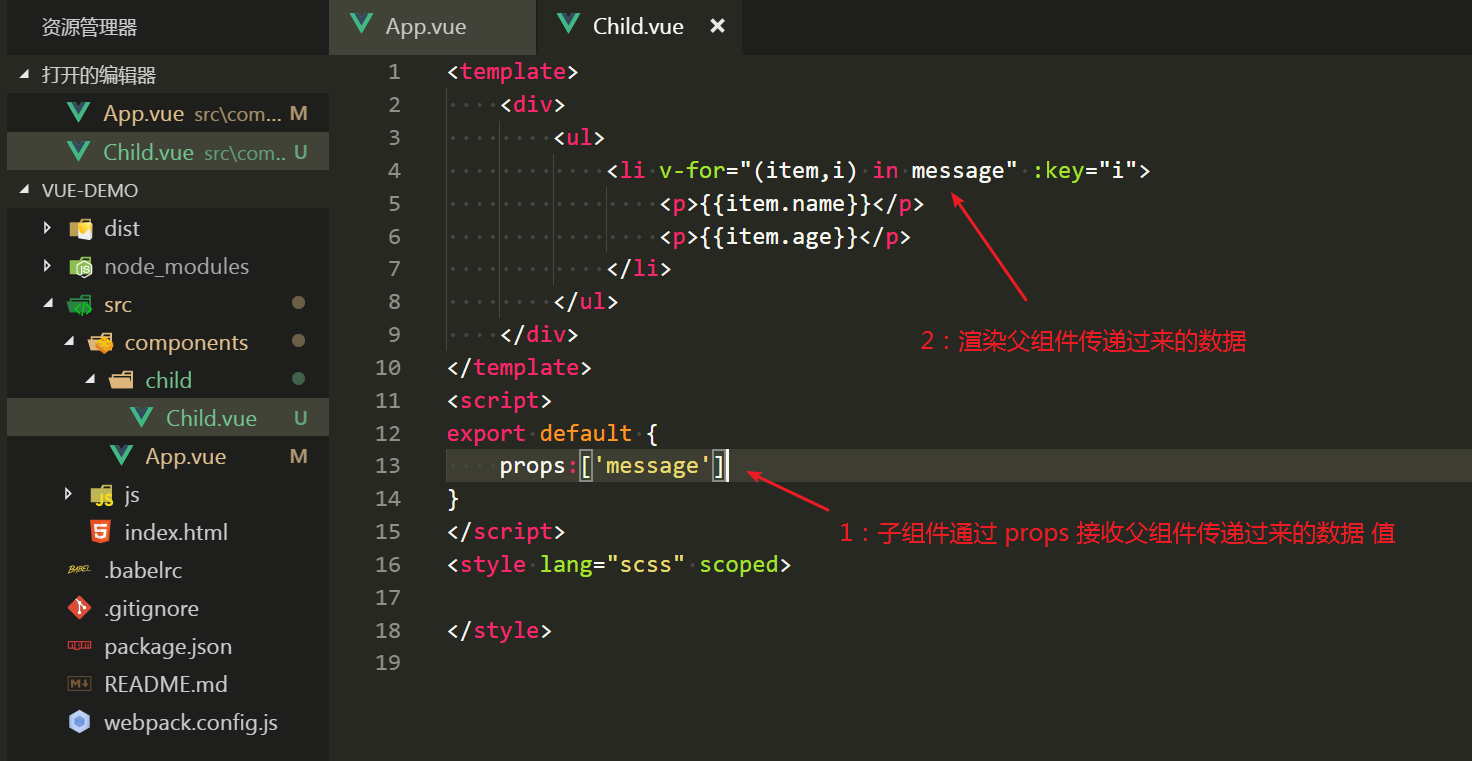Click the Babel icon beside .babelrc
The image size is (1472, 761).
[x=79, y=570]
